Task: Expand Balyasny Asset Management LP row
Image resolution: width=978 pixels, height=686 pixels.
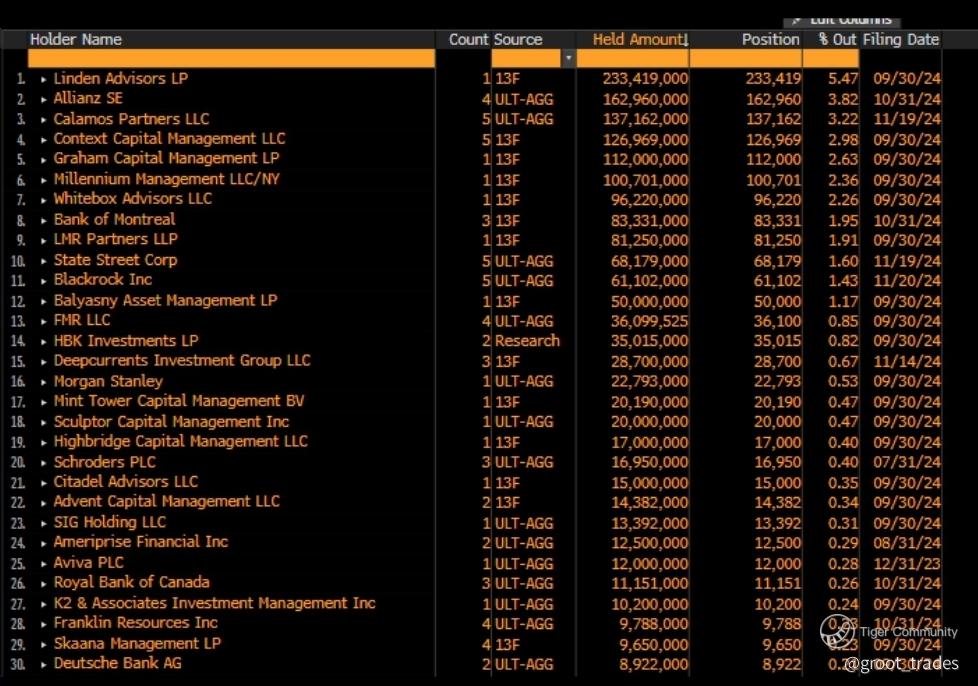Action: point(44,302)
